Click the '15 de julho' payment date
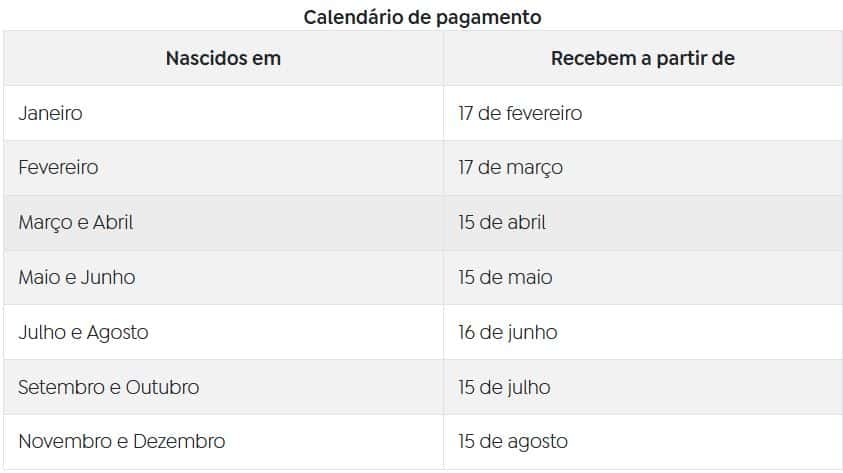 (x=504, y=387)
